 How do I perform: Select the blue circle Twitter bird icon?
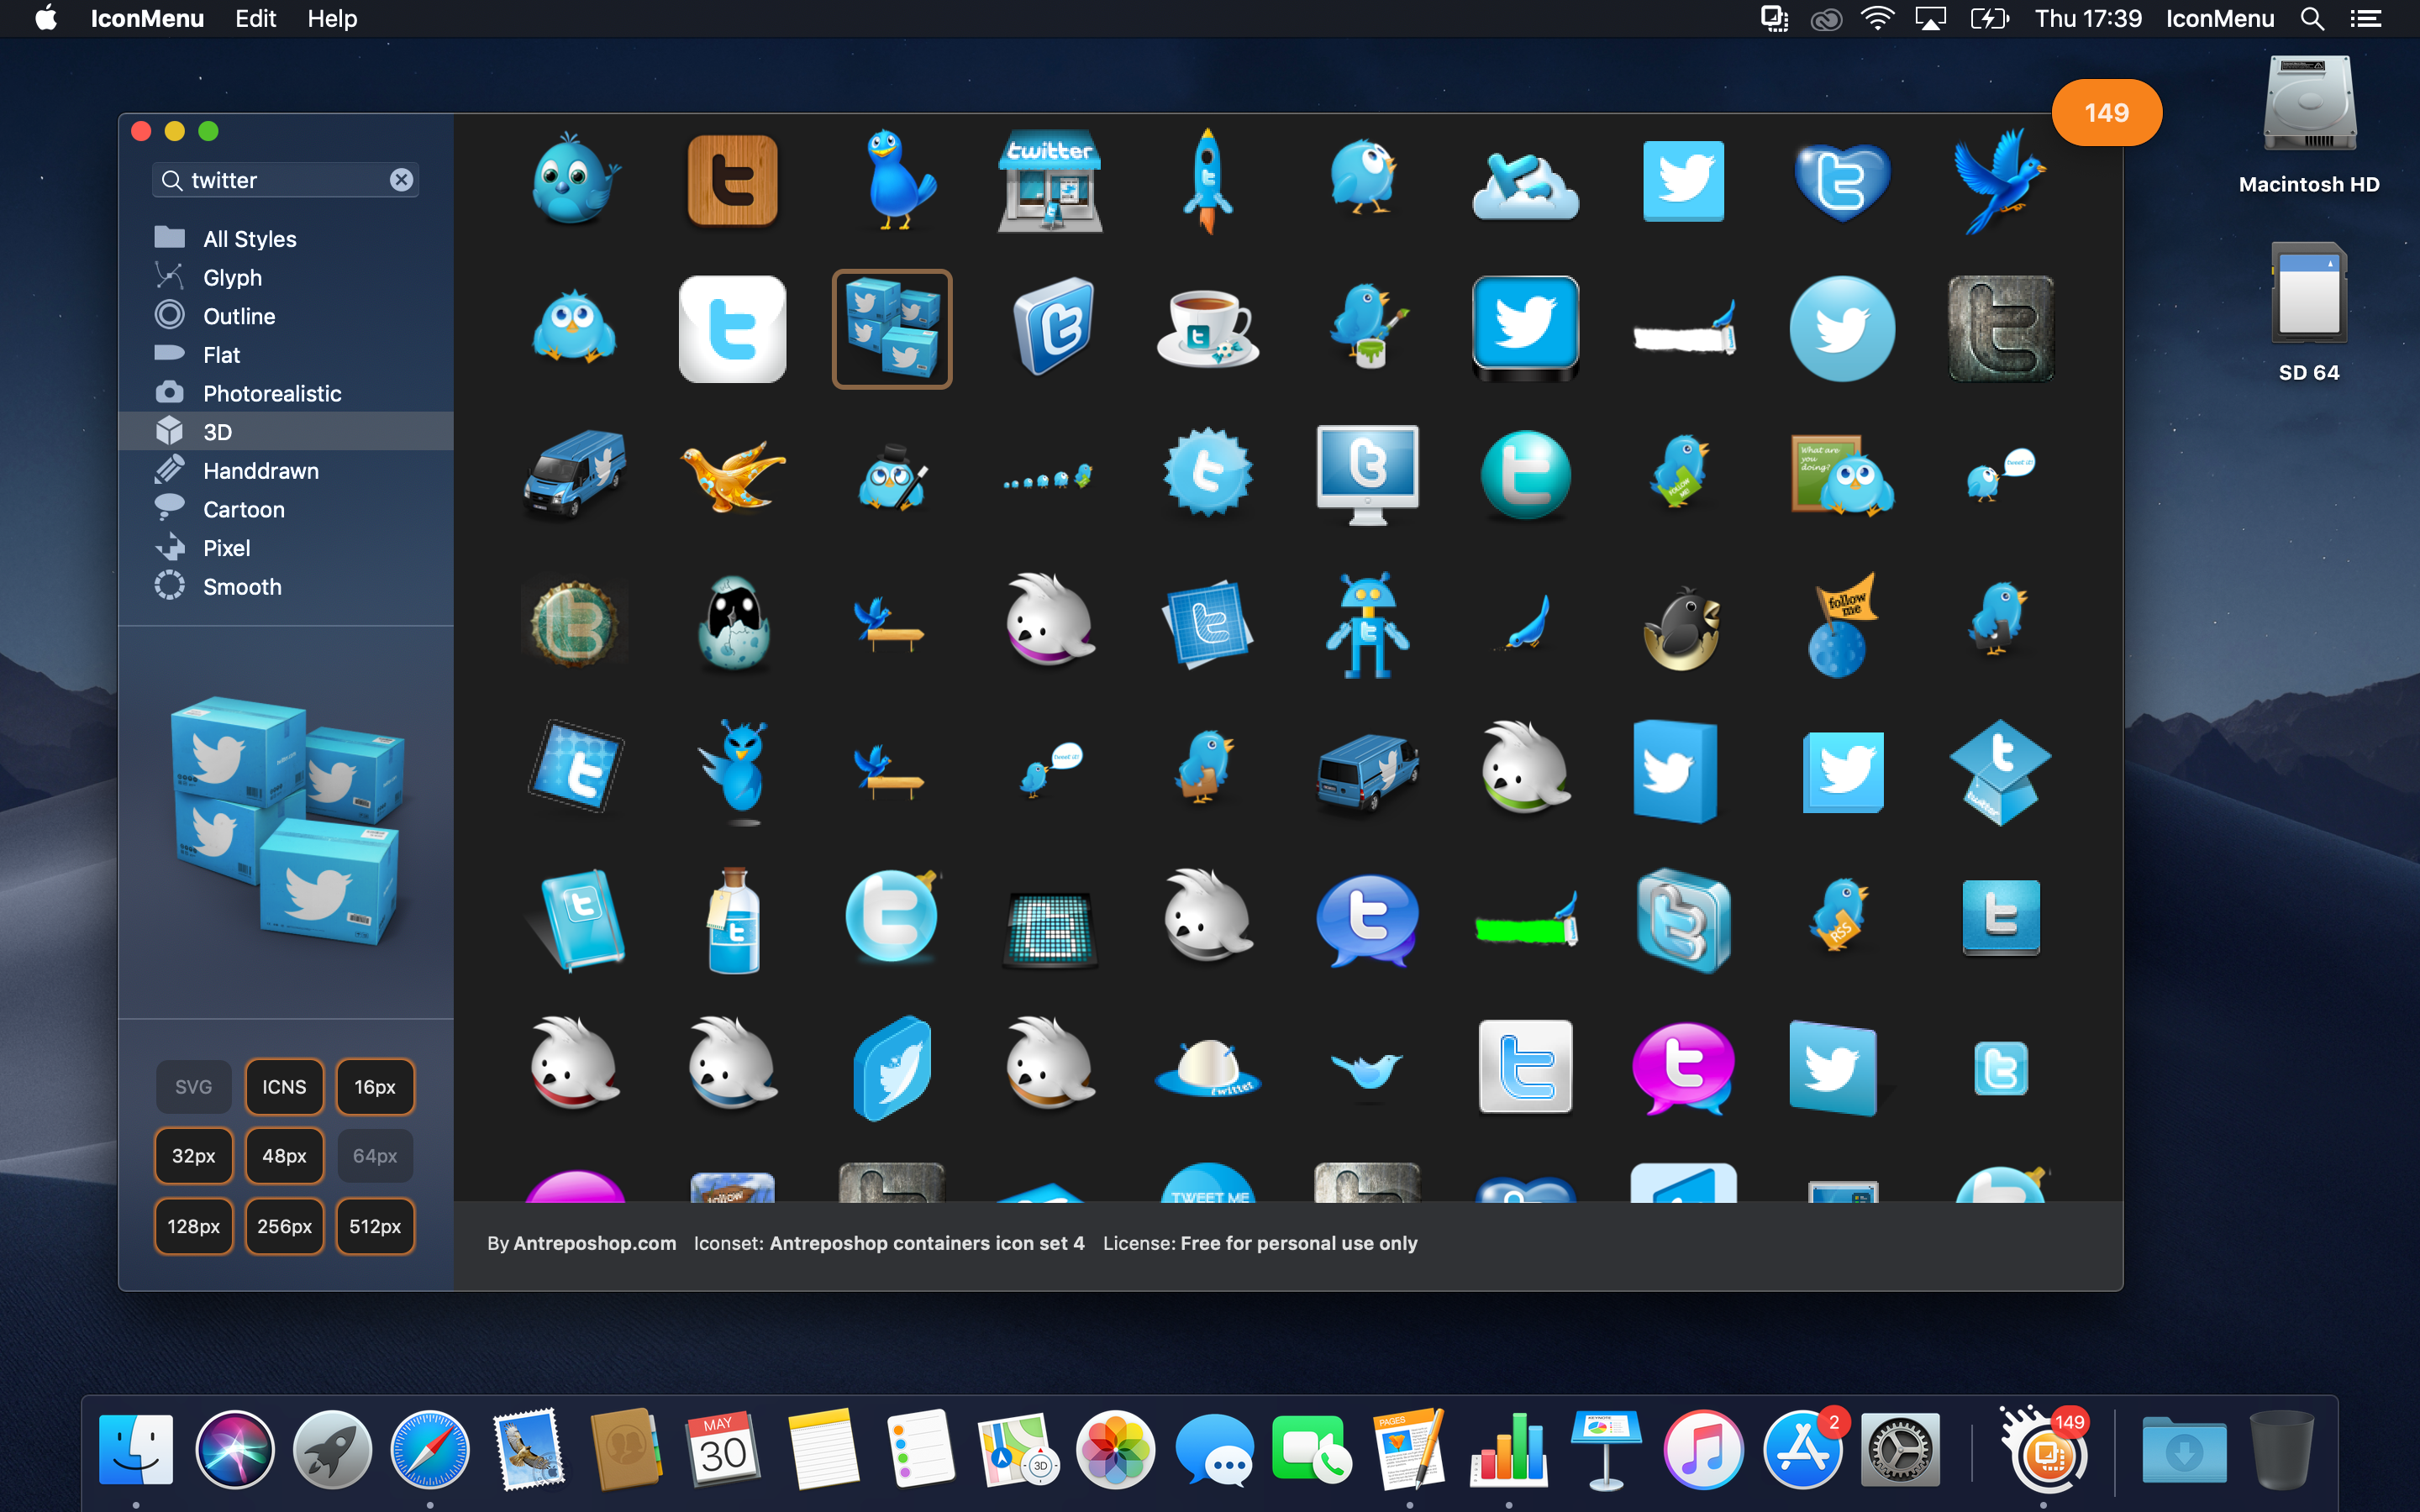tap(1842, 328)
